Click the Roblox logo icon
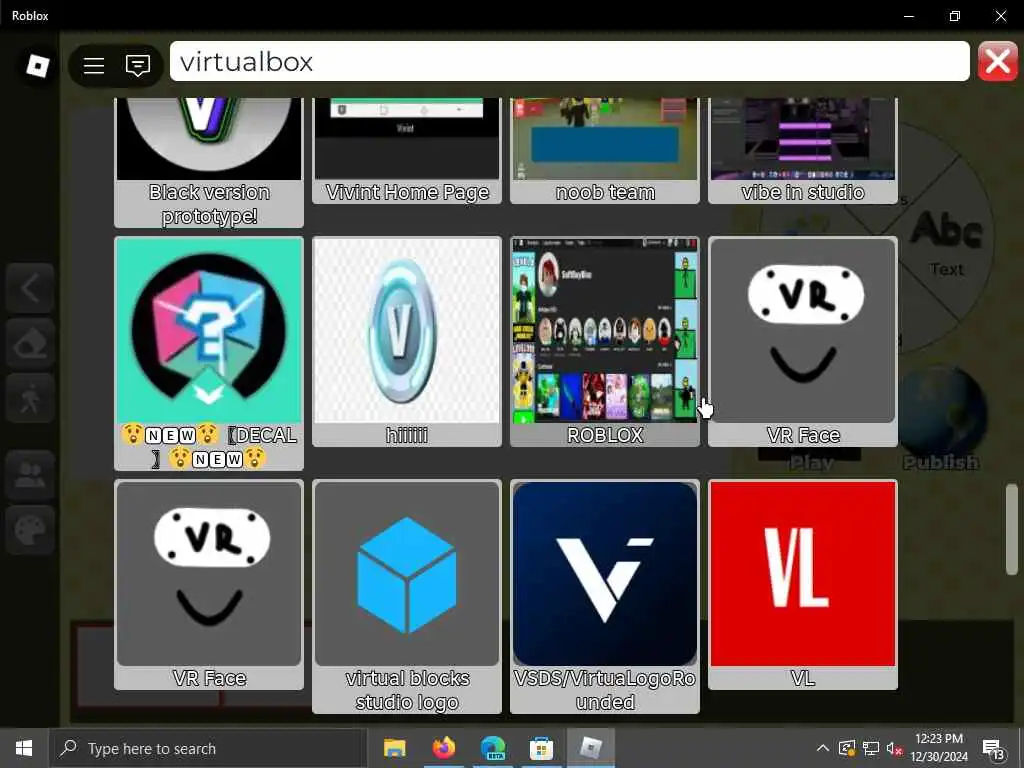 pyautogui.click(x=37, y=66)
